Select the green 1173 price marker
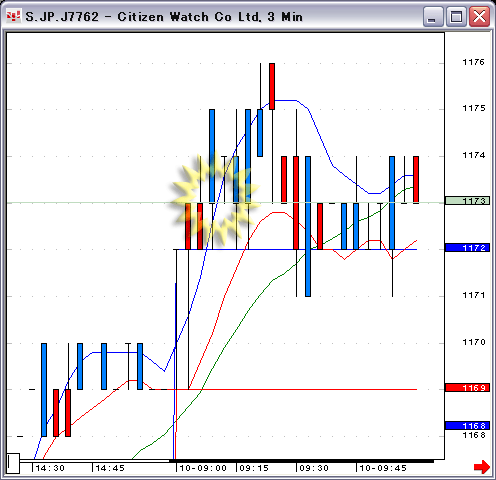 click(467, 201)
